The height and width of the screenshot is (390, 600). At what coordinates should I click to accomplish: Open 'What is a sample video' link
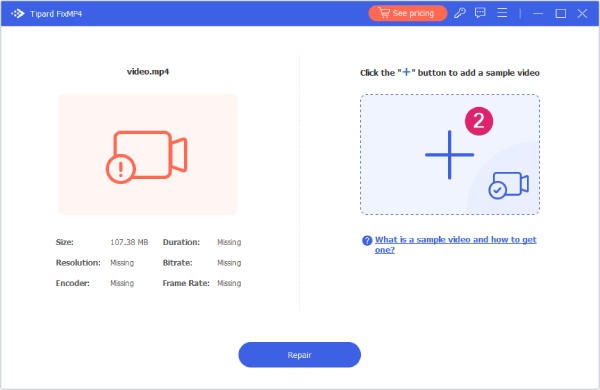click(455, 245)
